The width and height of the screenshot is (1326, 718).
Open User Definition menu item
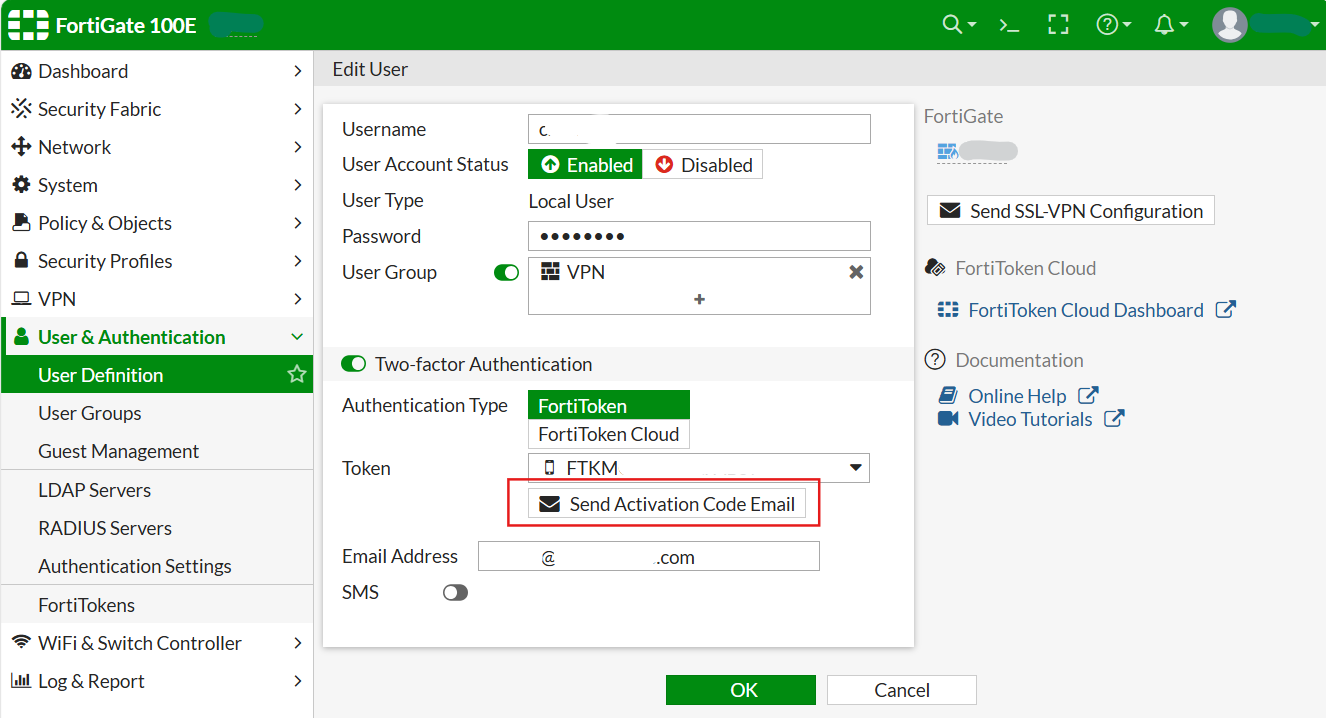pyautogui.click(x=157, y=375)
